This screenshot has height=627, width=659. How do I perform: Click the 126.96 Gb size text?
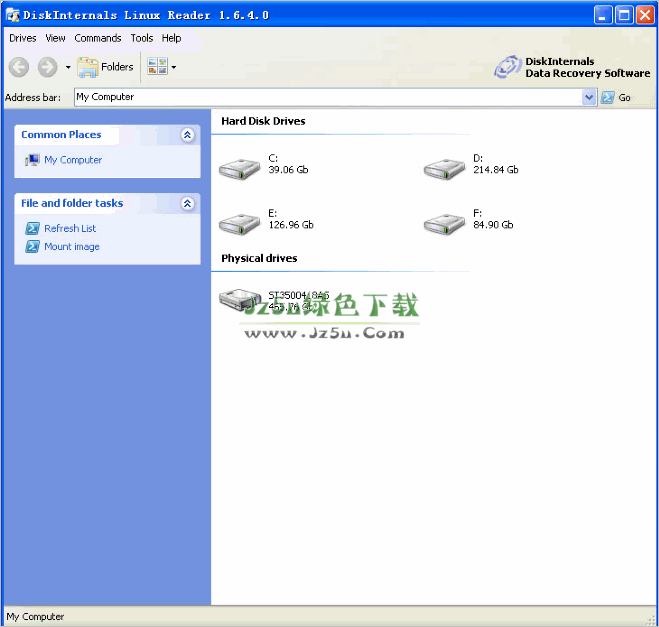pos(291,225)
